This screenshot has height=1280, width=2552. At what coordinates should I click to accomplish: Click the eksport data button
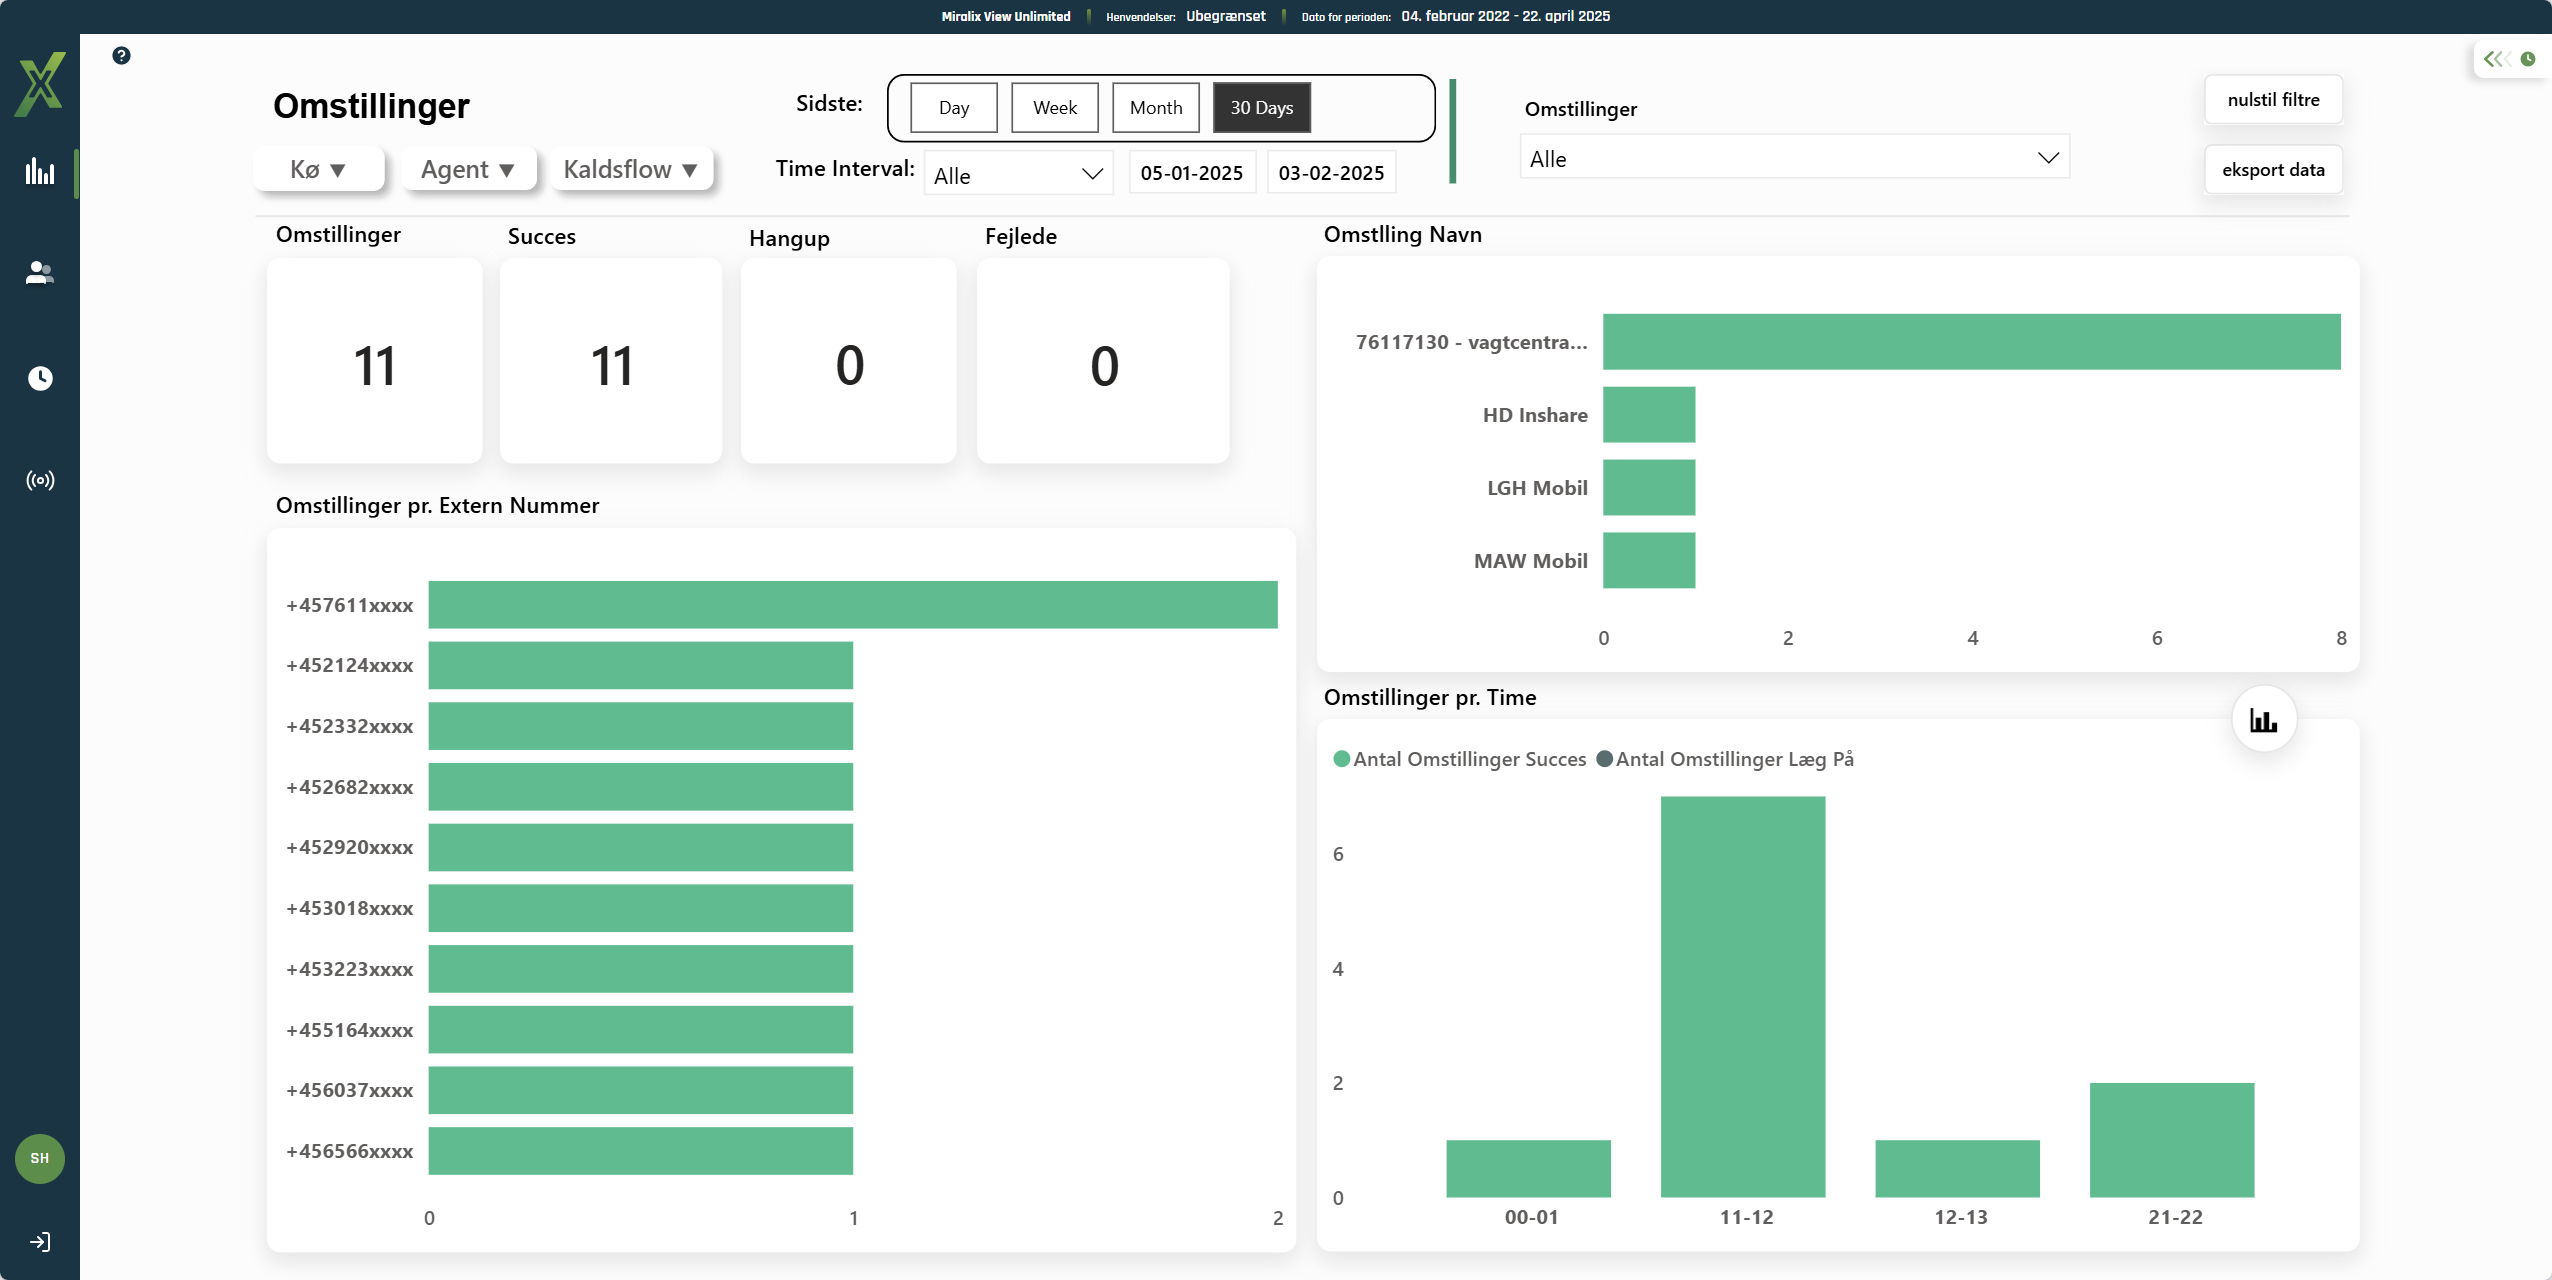pos(2272,170)
